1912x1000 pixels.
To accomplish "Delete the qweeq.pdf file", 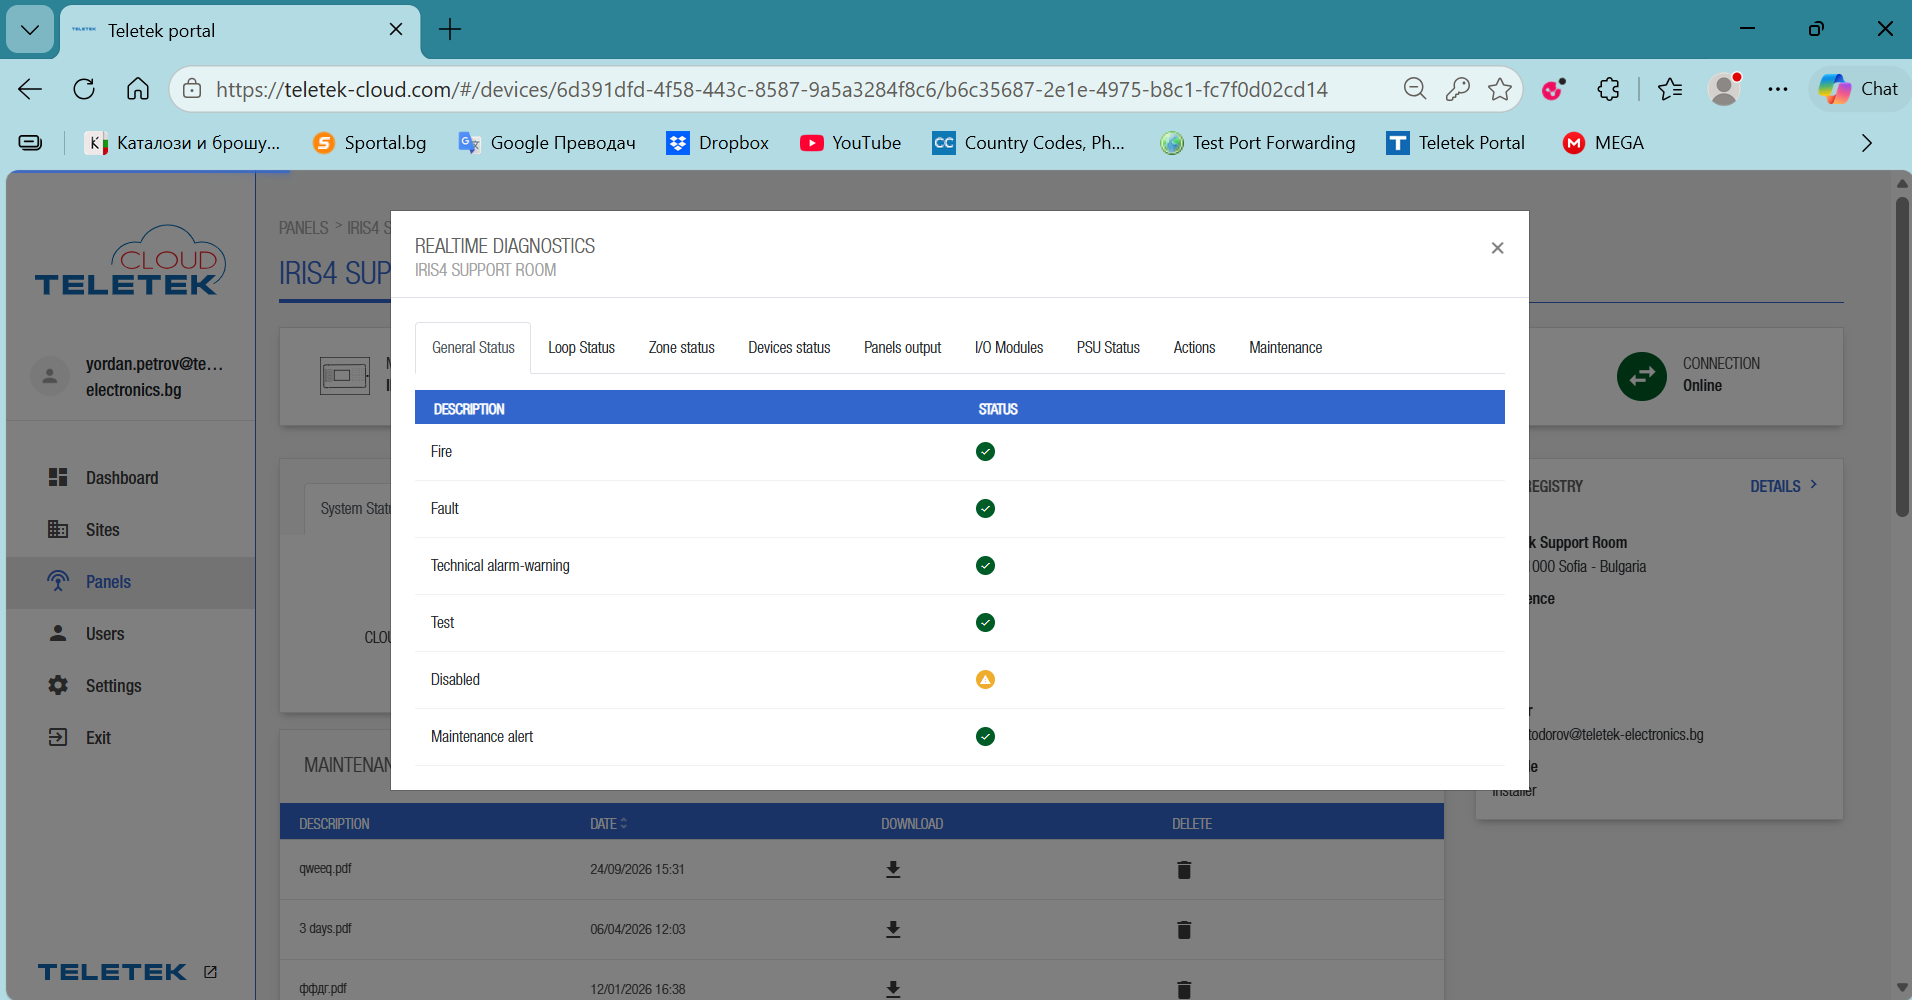I will [x=1184, y=870].
